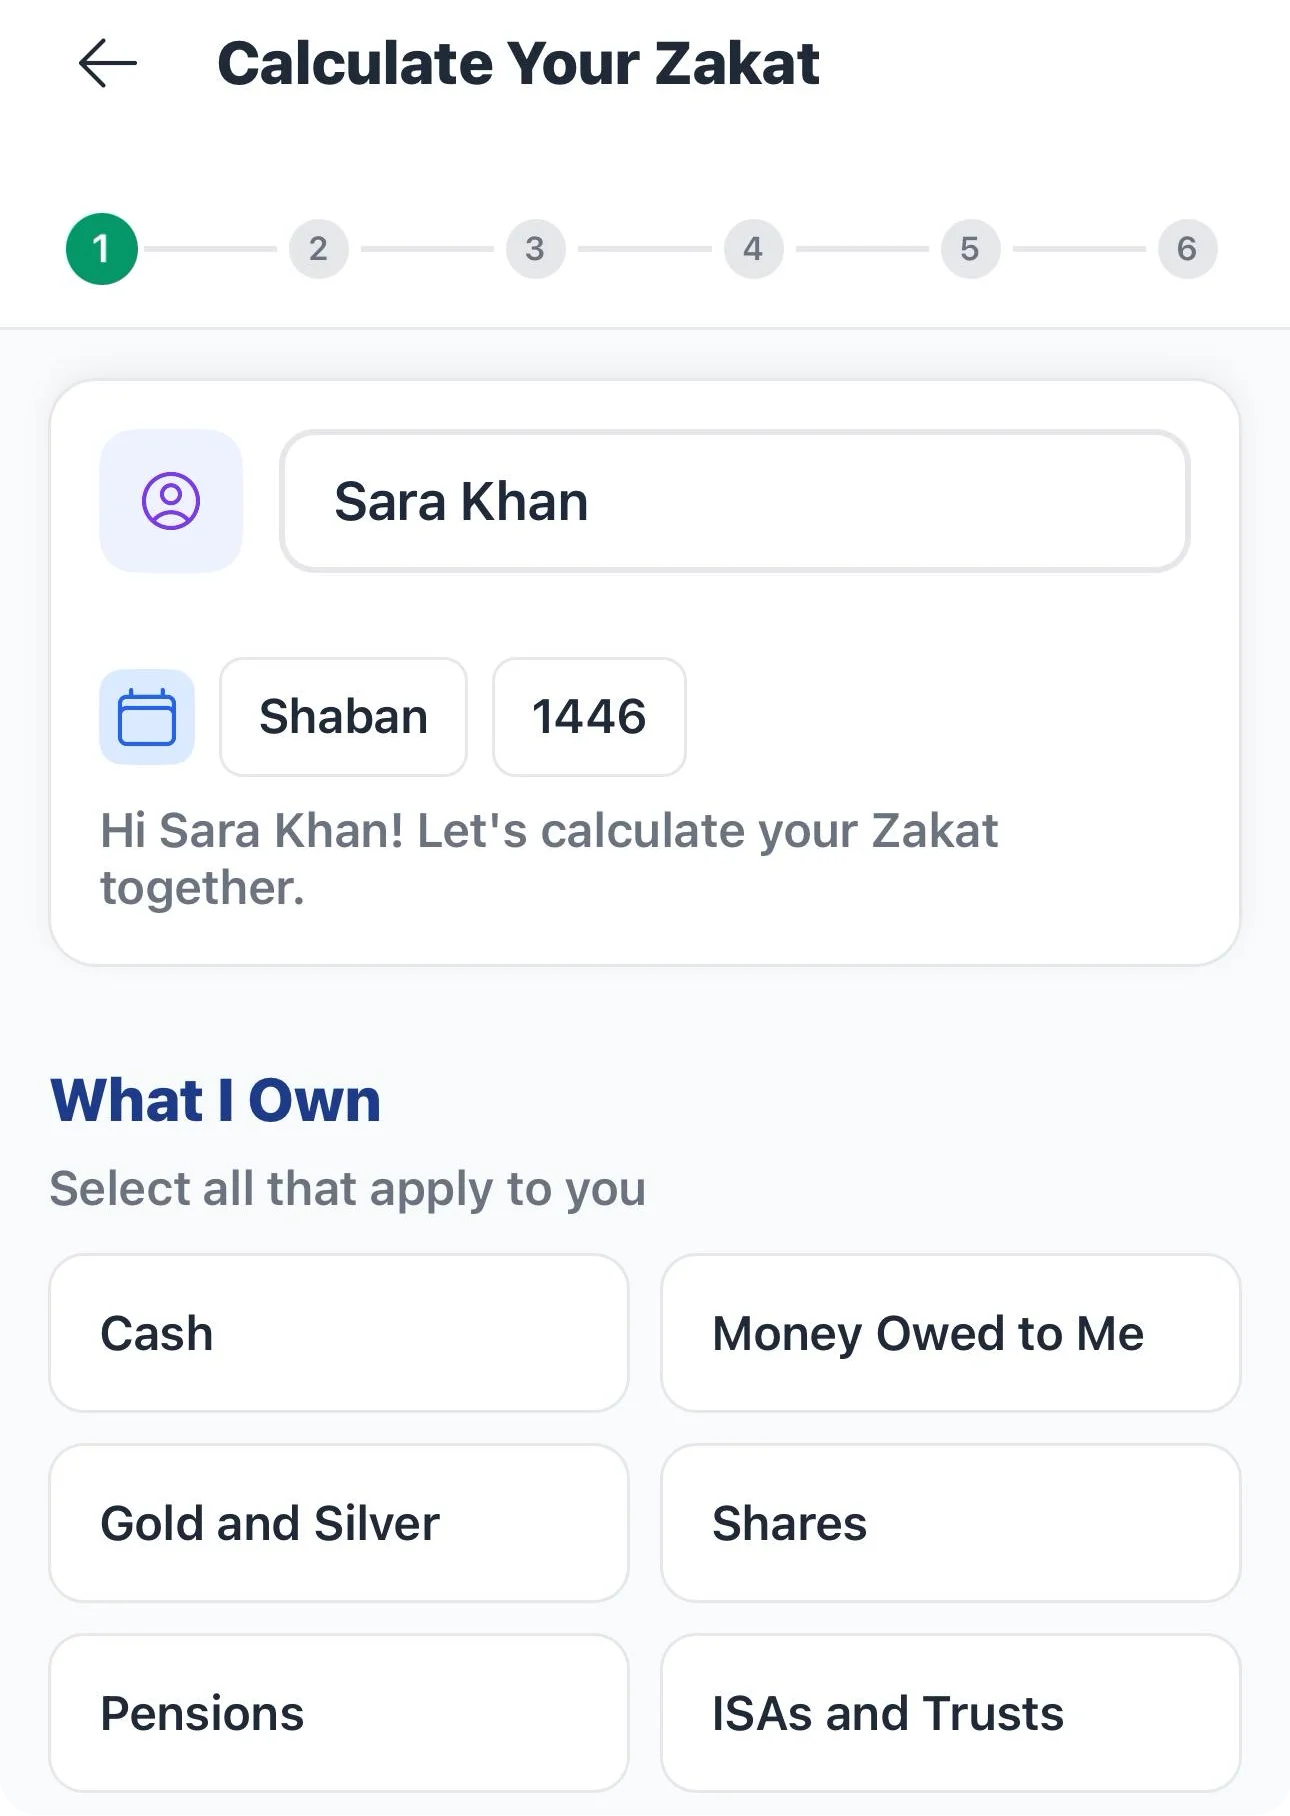Jump to step 5 circle
This screenshot has height=1816, width=1290.
tap(970, 249)
